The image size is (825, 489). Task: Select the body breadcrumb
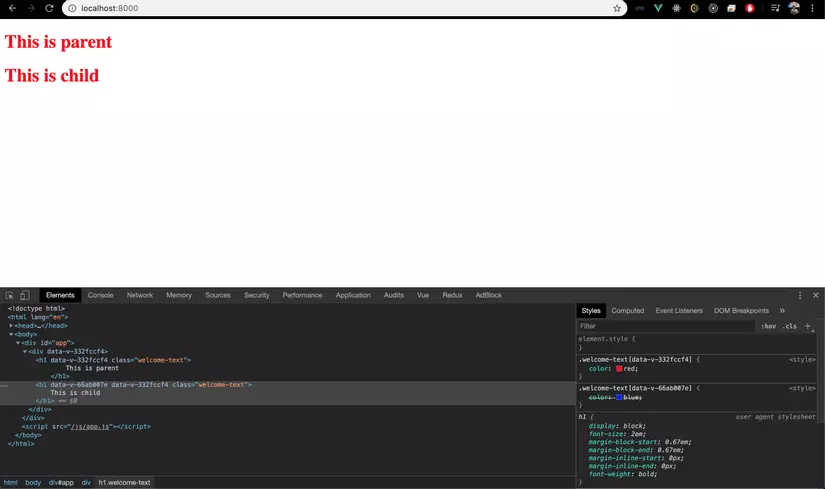pyautogui.click(x=33, y=482)
